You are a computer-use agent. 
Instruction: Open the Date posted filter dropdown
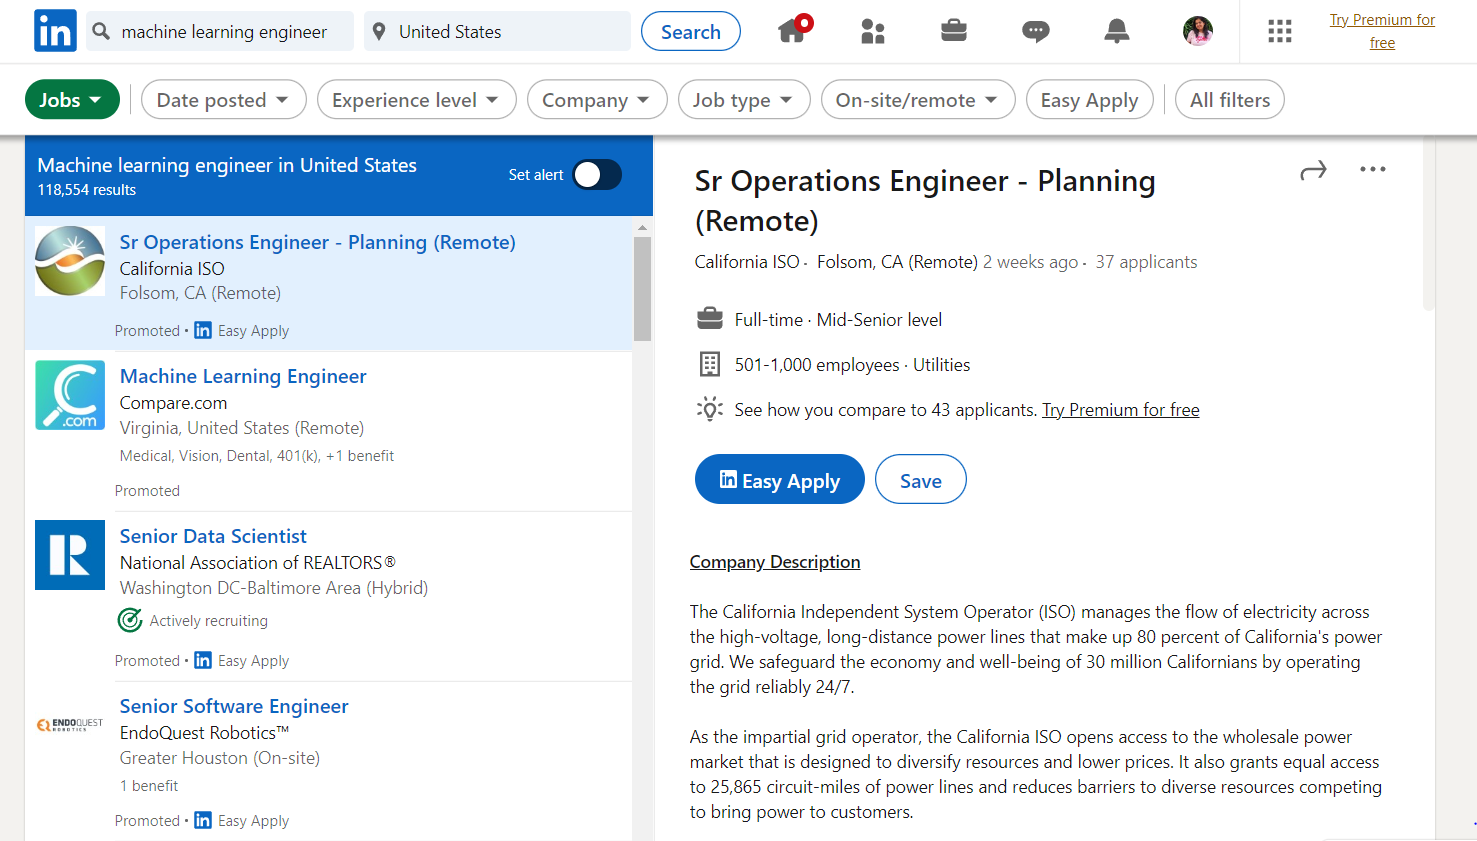(224, 100)
